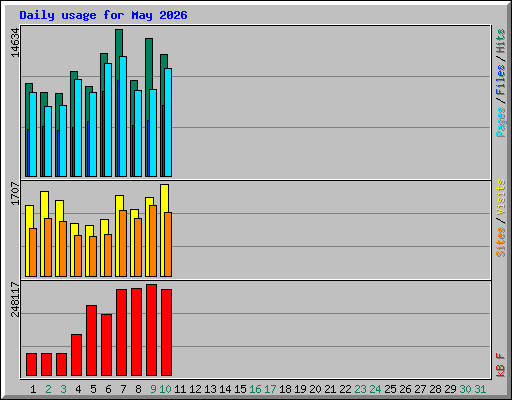Click the day 6 axis label

[108, 389]
